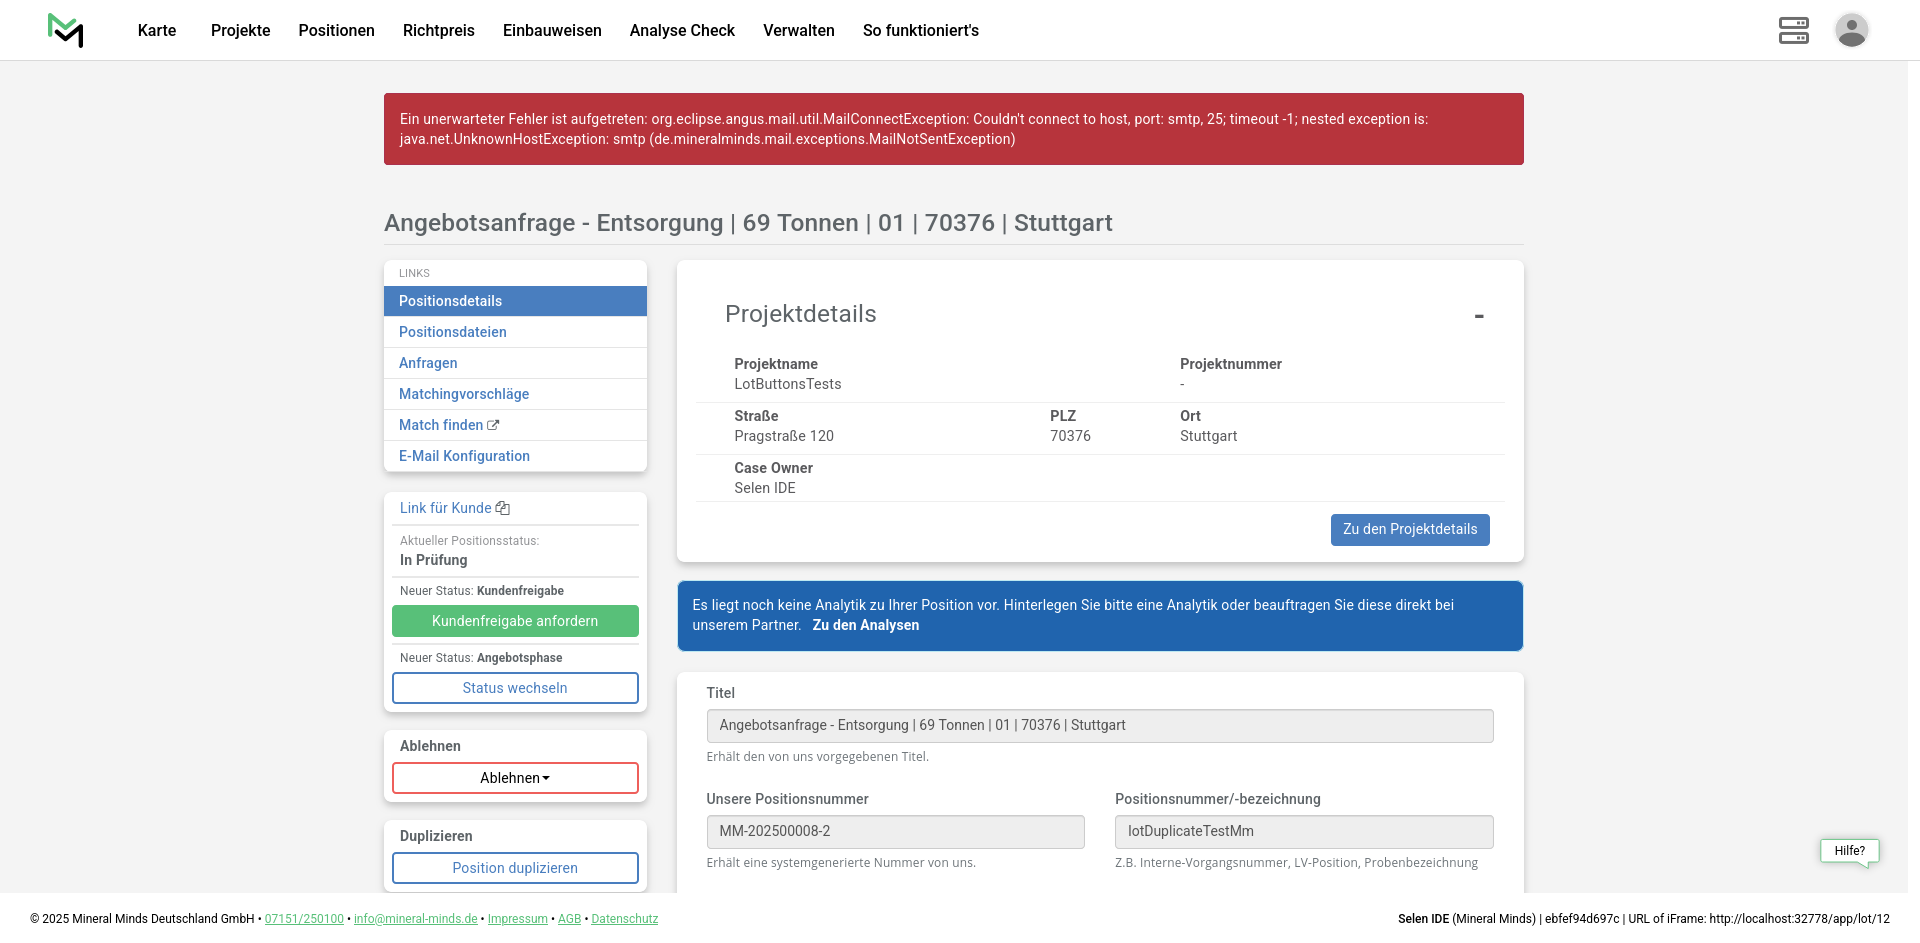1920x943 pixels.
Task: Open E-Mail Konfiguration in the sidebar
Action: pos(464,456)
